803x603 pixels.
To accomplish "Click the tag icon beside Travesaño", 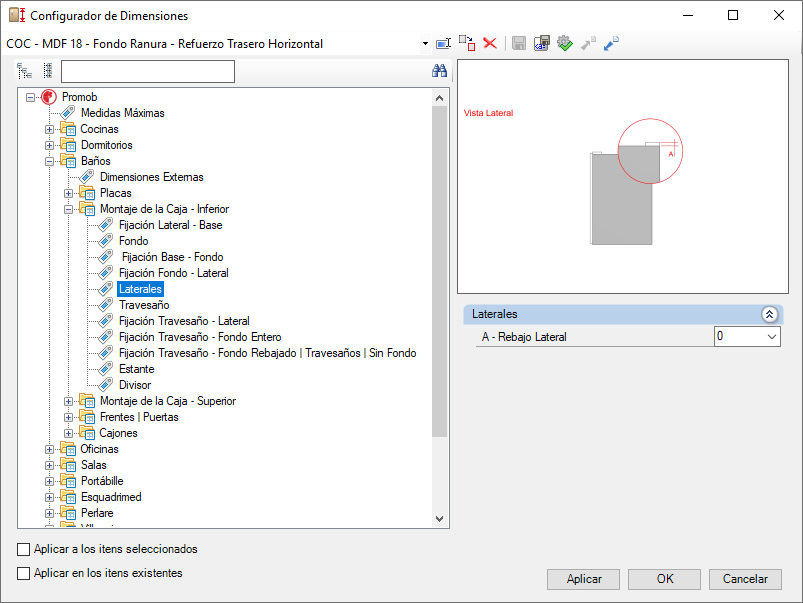I will pos(105,305).
